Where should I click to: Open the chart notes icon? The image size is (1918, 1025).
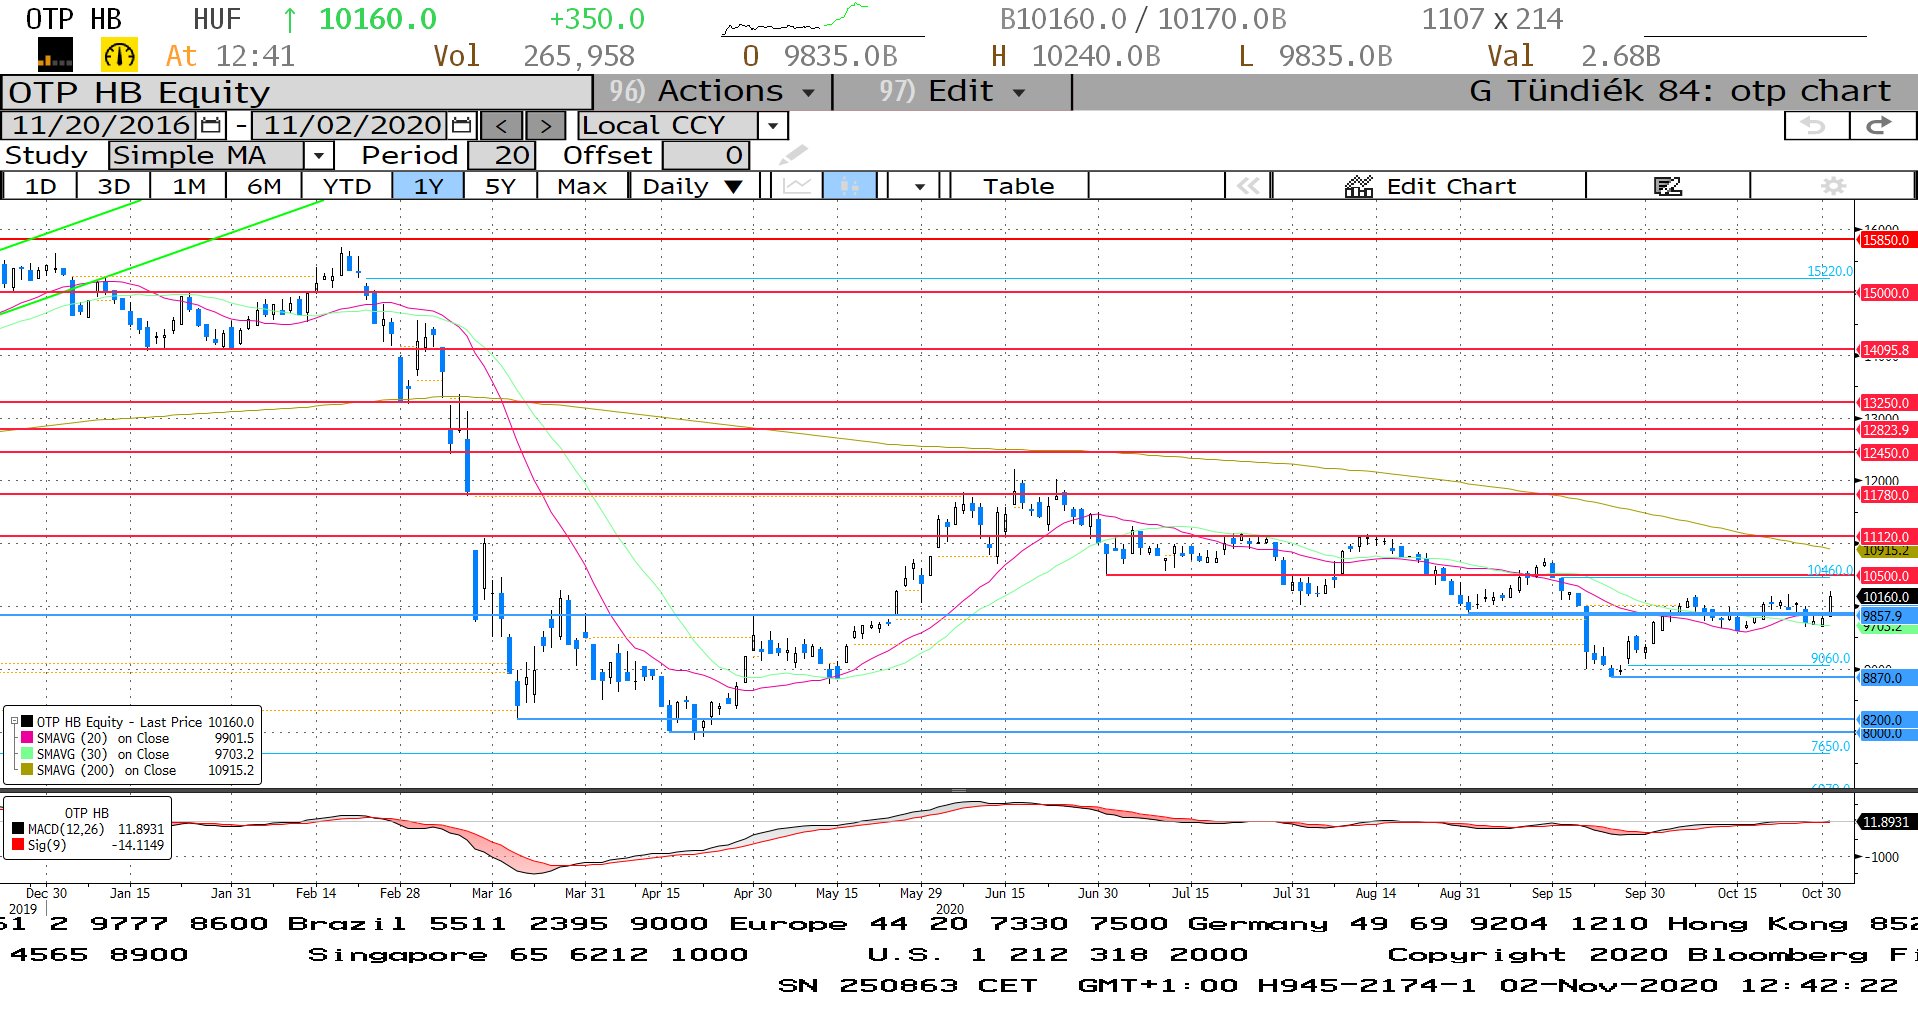(1667, 186)
